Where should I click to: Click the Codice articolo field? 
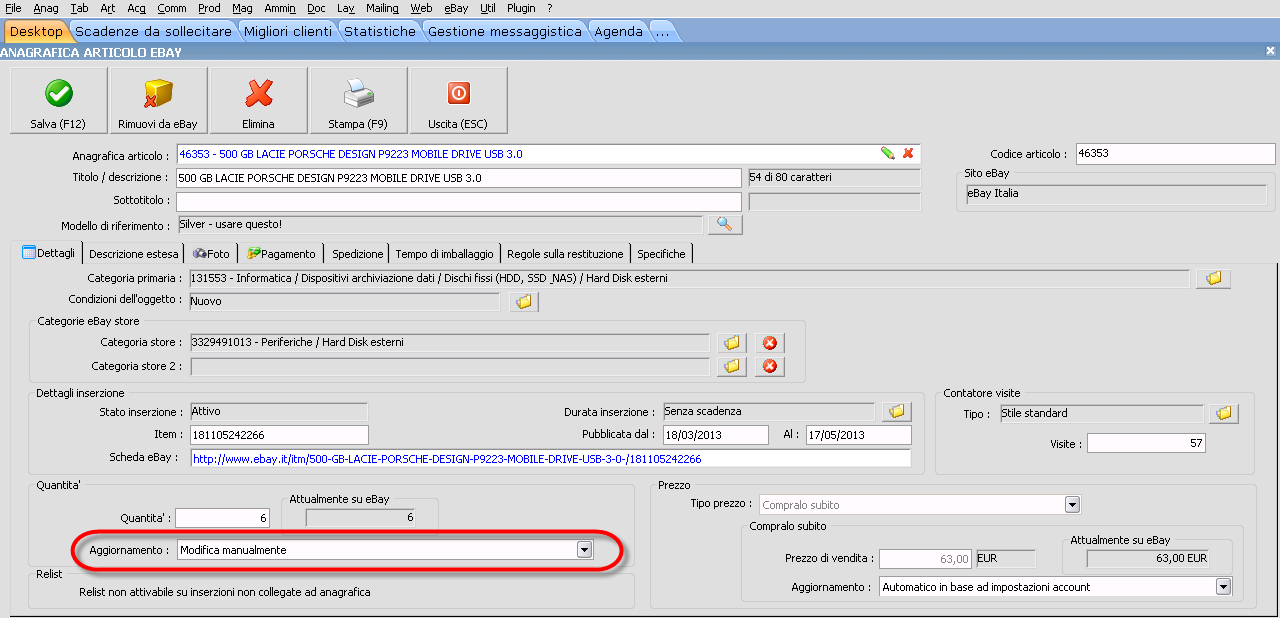pos(1176,154)
